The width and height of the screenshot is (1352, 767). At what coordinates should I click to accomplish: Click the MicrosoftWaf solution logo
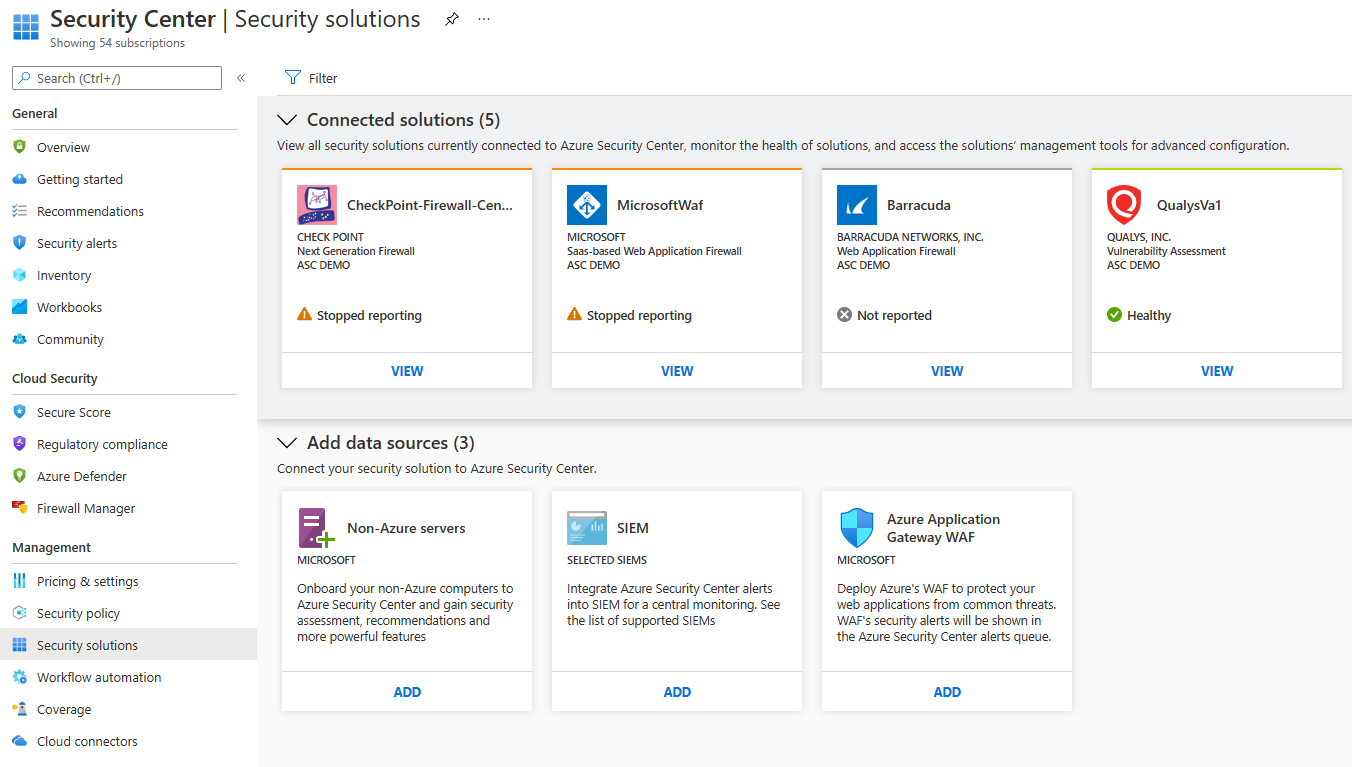(587, 205)
